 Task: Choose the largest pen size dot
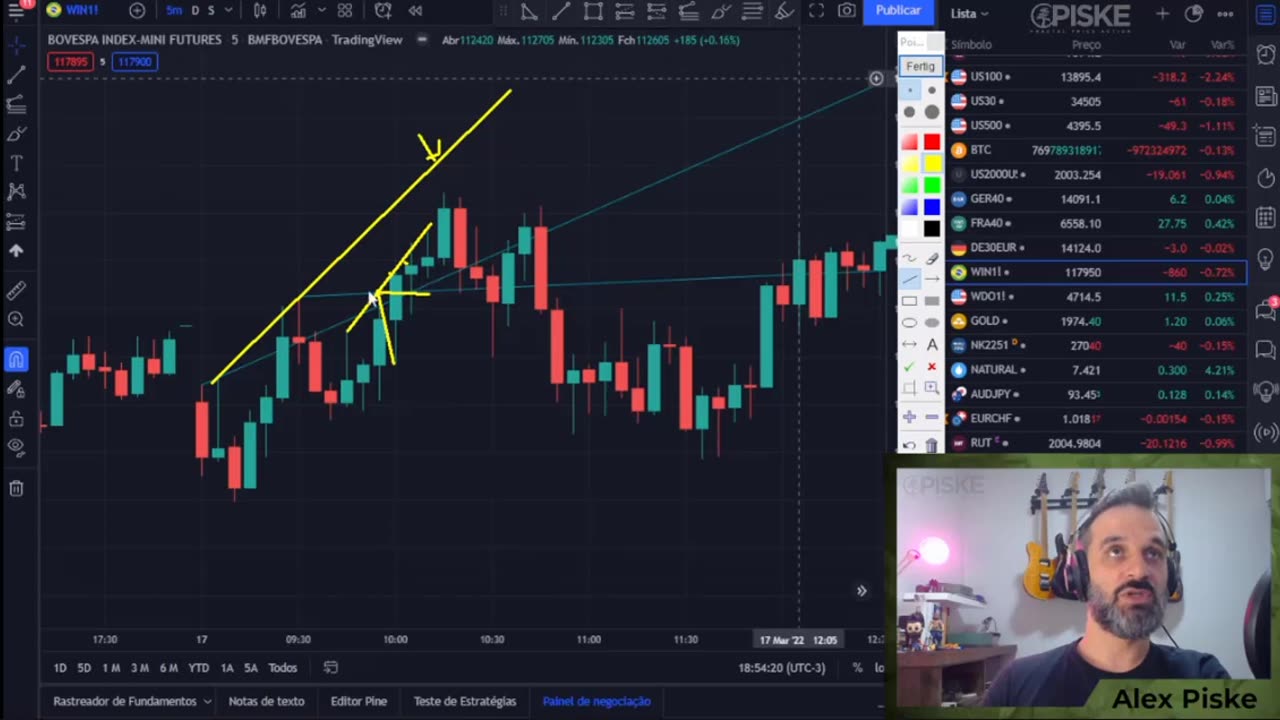coord(932,112)
